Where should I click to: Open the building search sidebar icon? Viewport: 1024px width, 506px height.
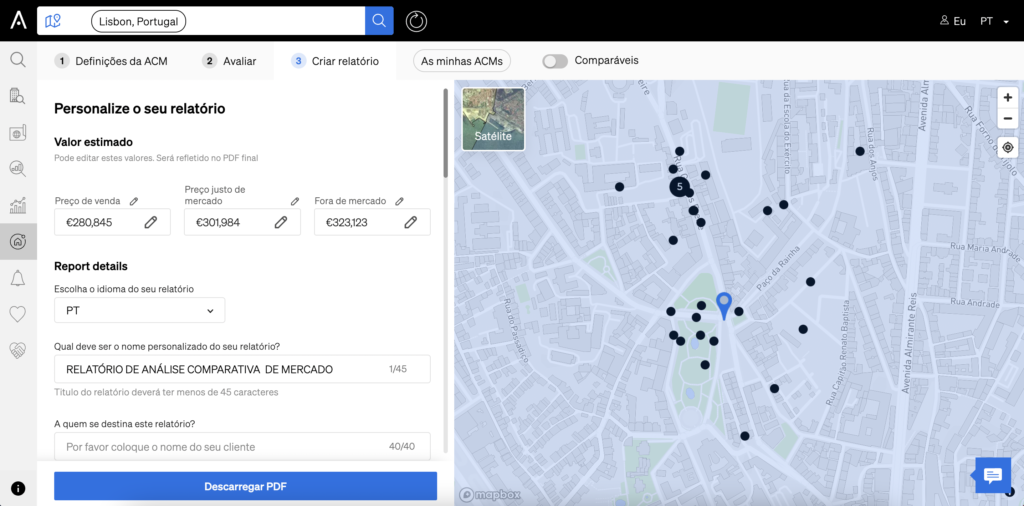18,97
